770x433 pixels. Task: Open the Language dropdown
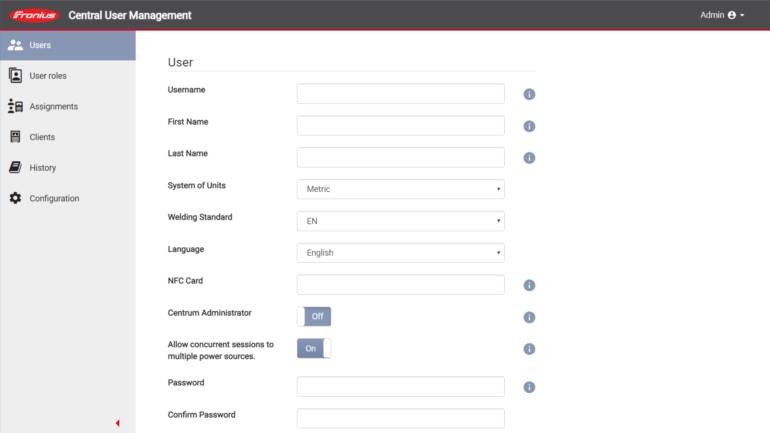400,253
